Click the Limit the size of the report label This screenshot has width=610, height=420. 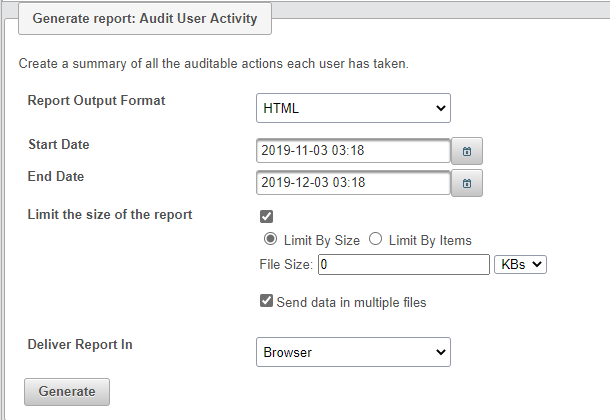pos(110,214)
